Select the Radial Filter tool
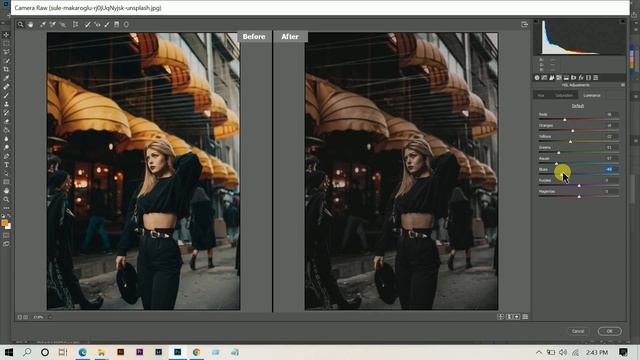Viewport: 640px width, 360px height. click(x=127, y=24)
